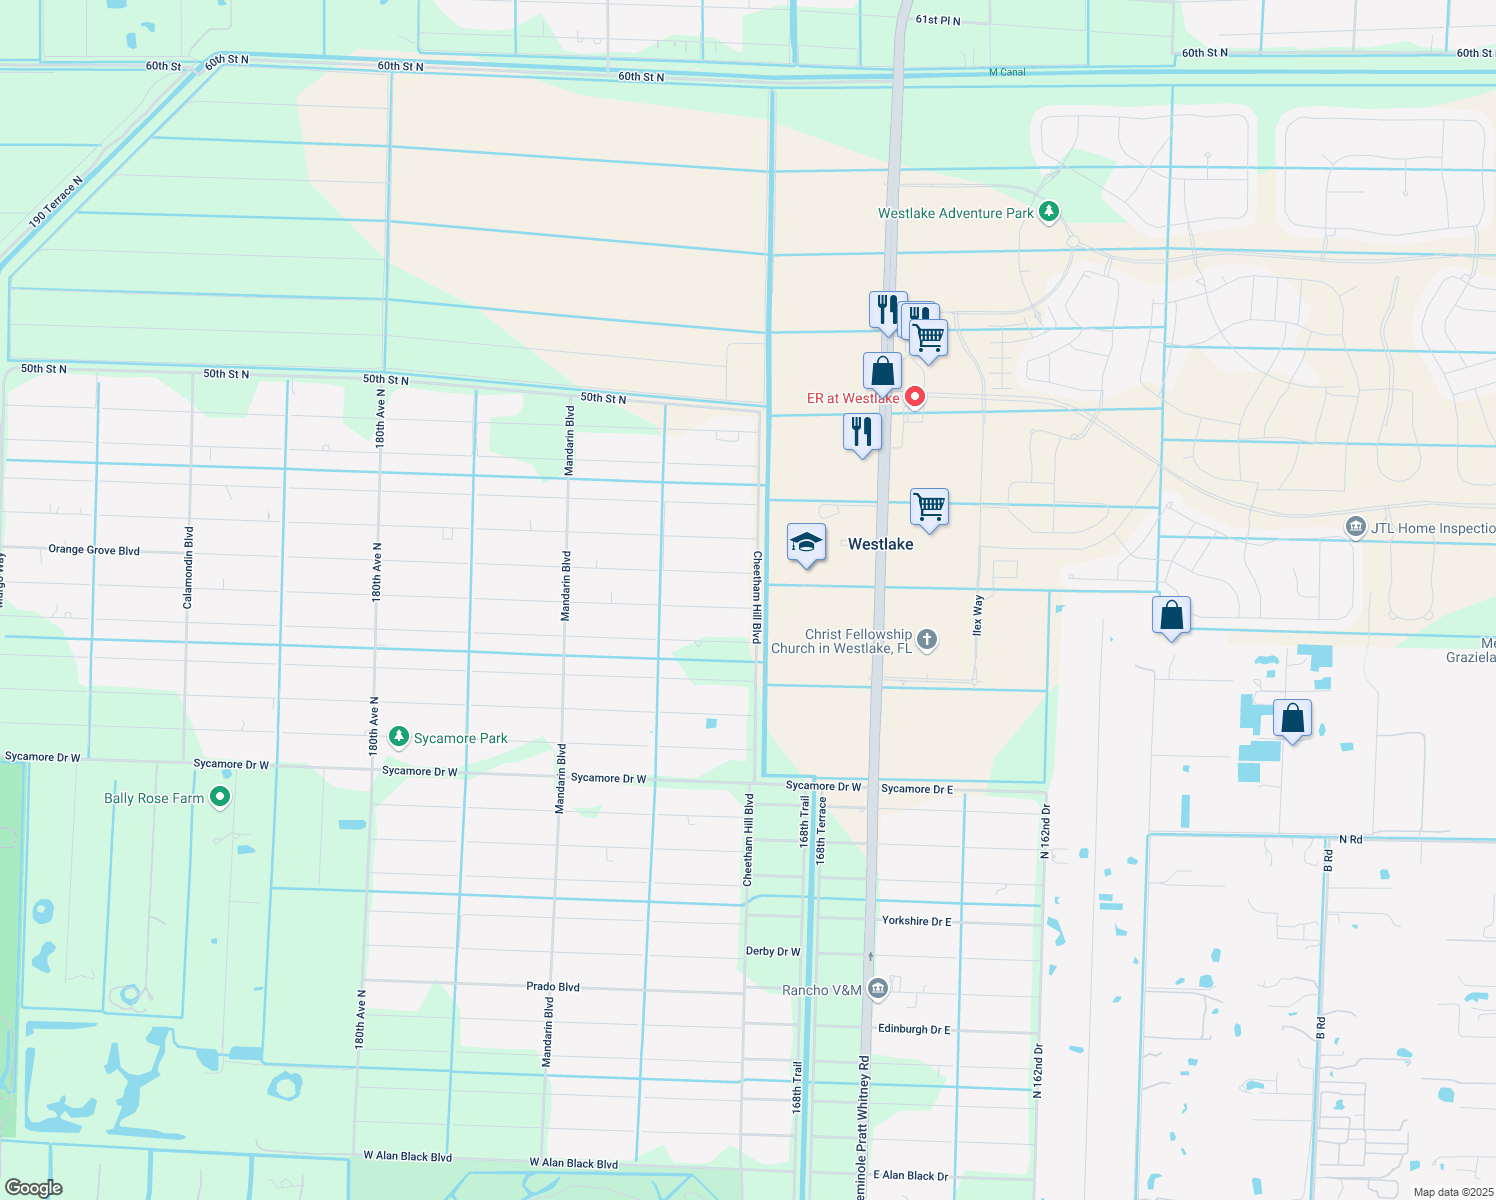This screenshot has height=1200, width=1496.
Task: Select the 61st Pl N street label
Action: [x=938, y=20]
